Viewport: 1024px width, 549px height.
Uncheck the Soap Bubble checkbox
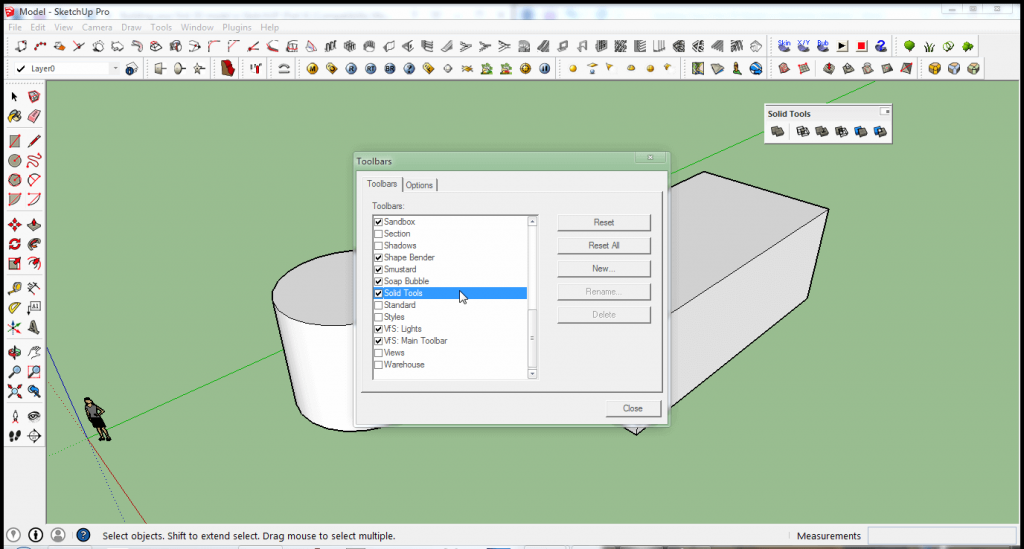tap(378, 281)
